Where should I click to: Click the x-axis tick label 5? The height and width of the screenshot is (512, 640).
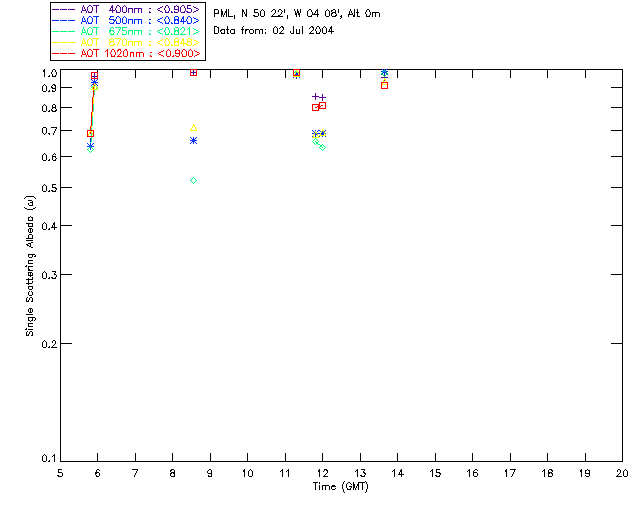pyautogui.click(x=60, y=473)
